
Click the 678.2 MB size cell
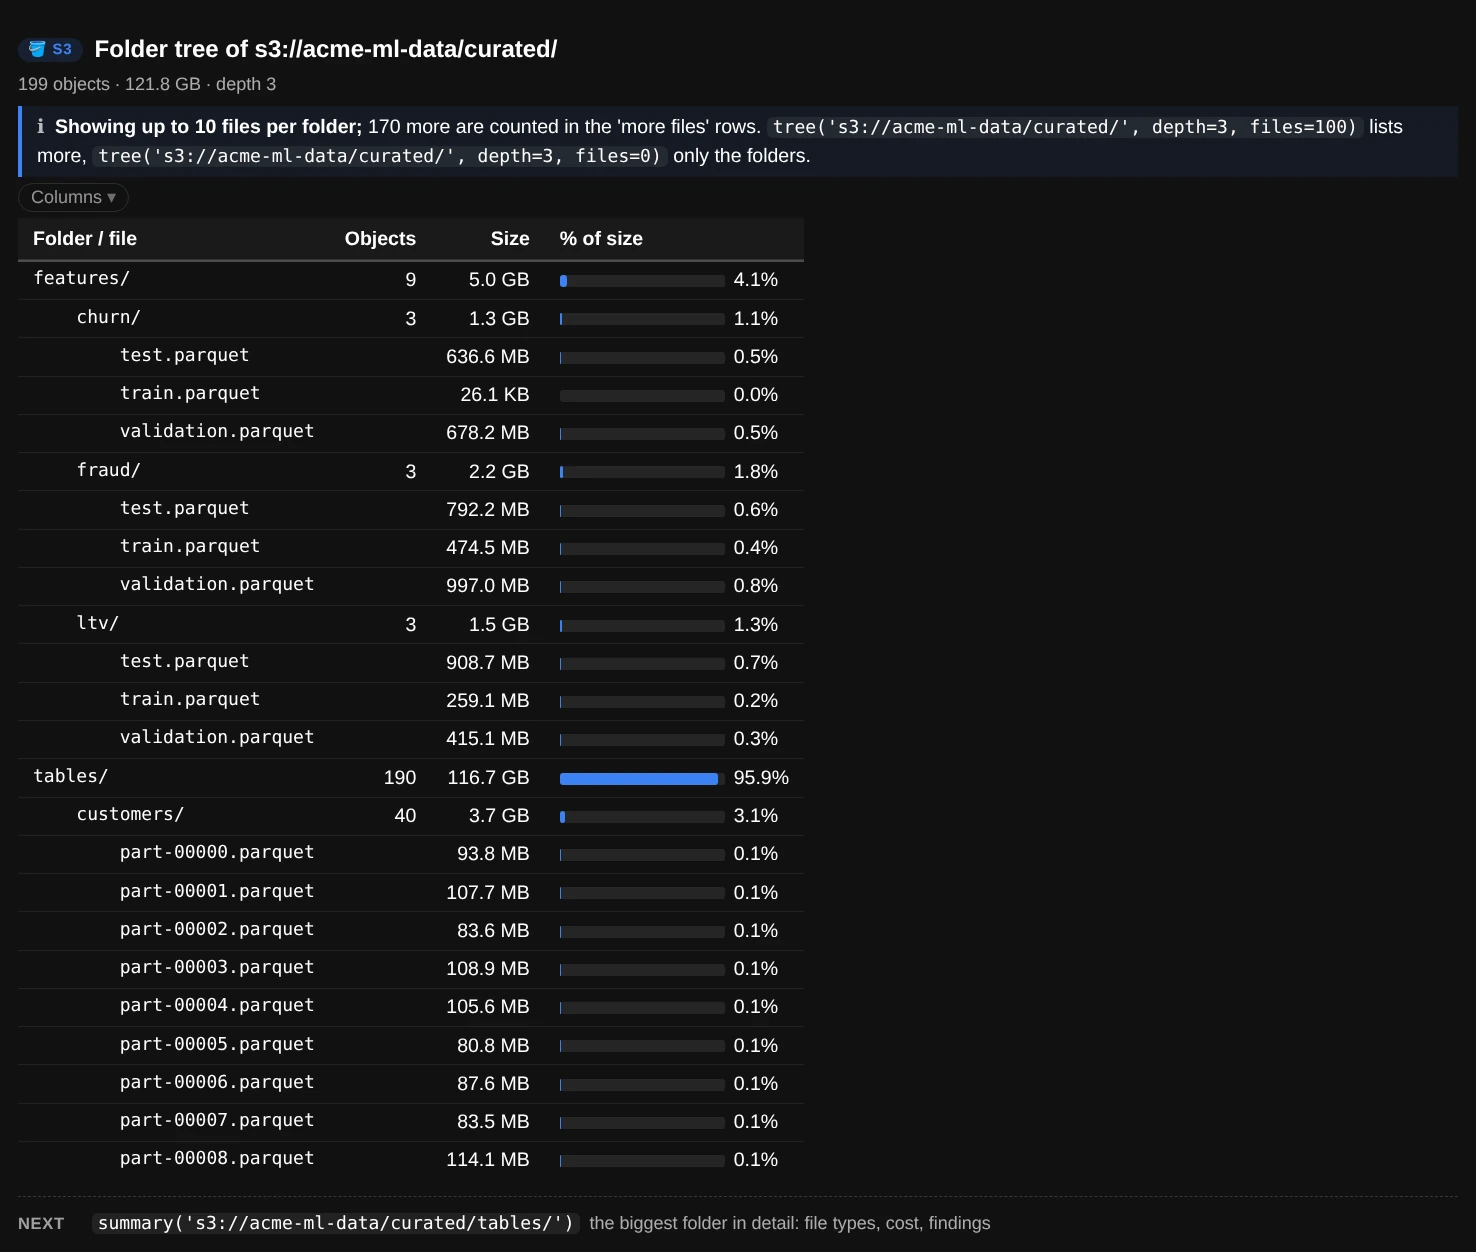(x=488, y=433)
